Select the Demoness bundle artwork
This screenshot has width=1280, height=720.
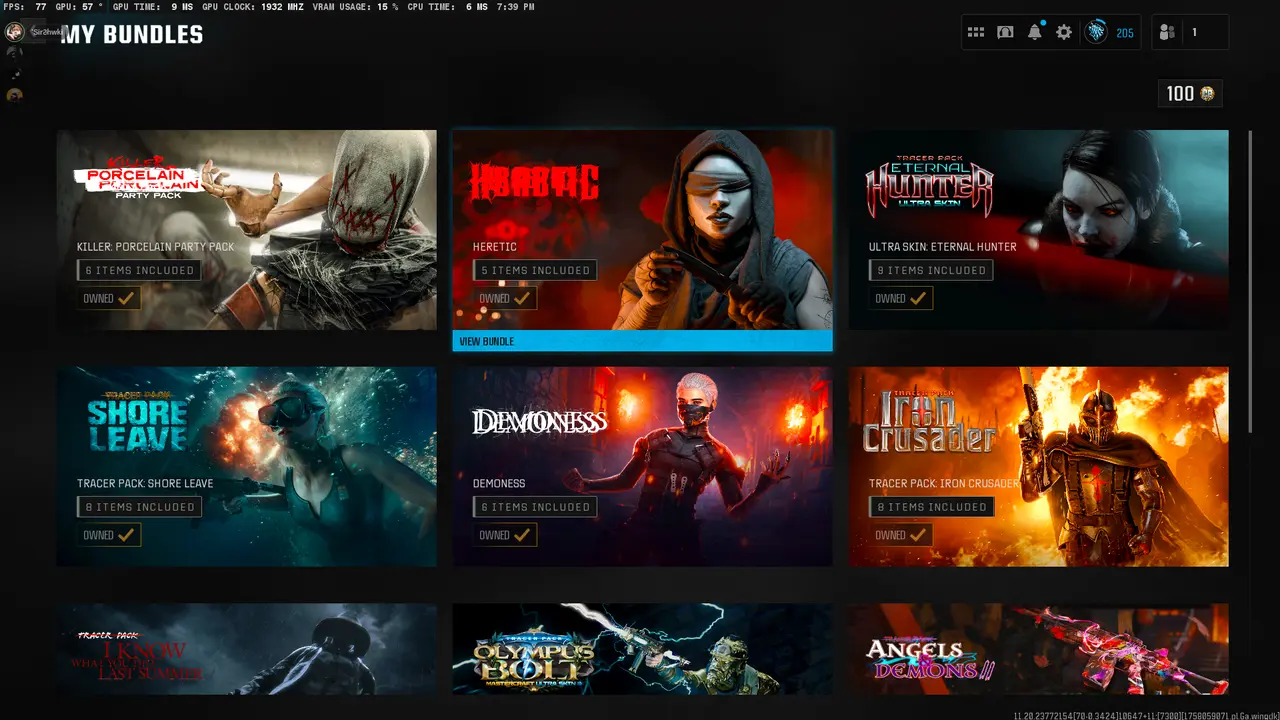[x=642, y=467]
